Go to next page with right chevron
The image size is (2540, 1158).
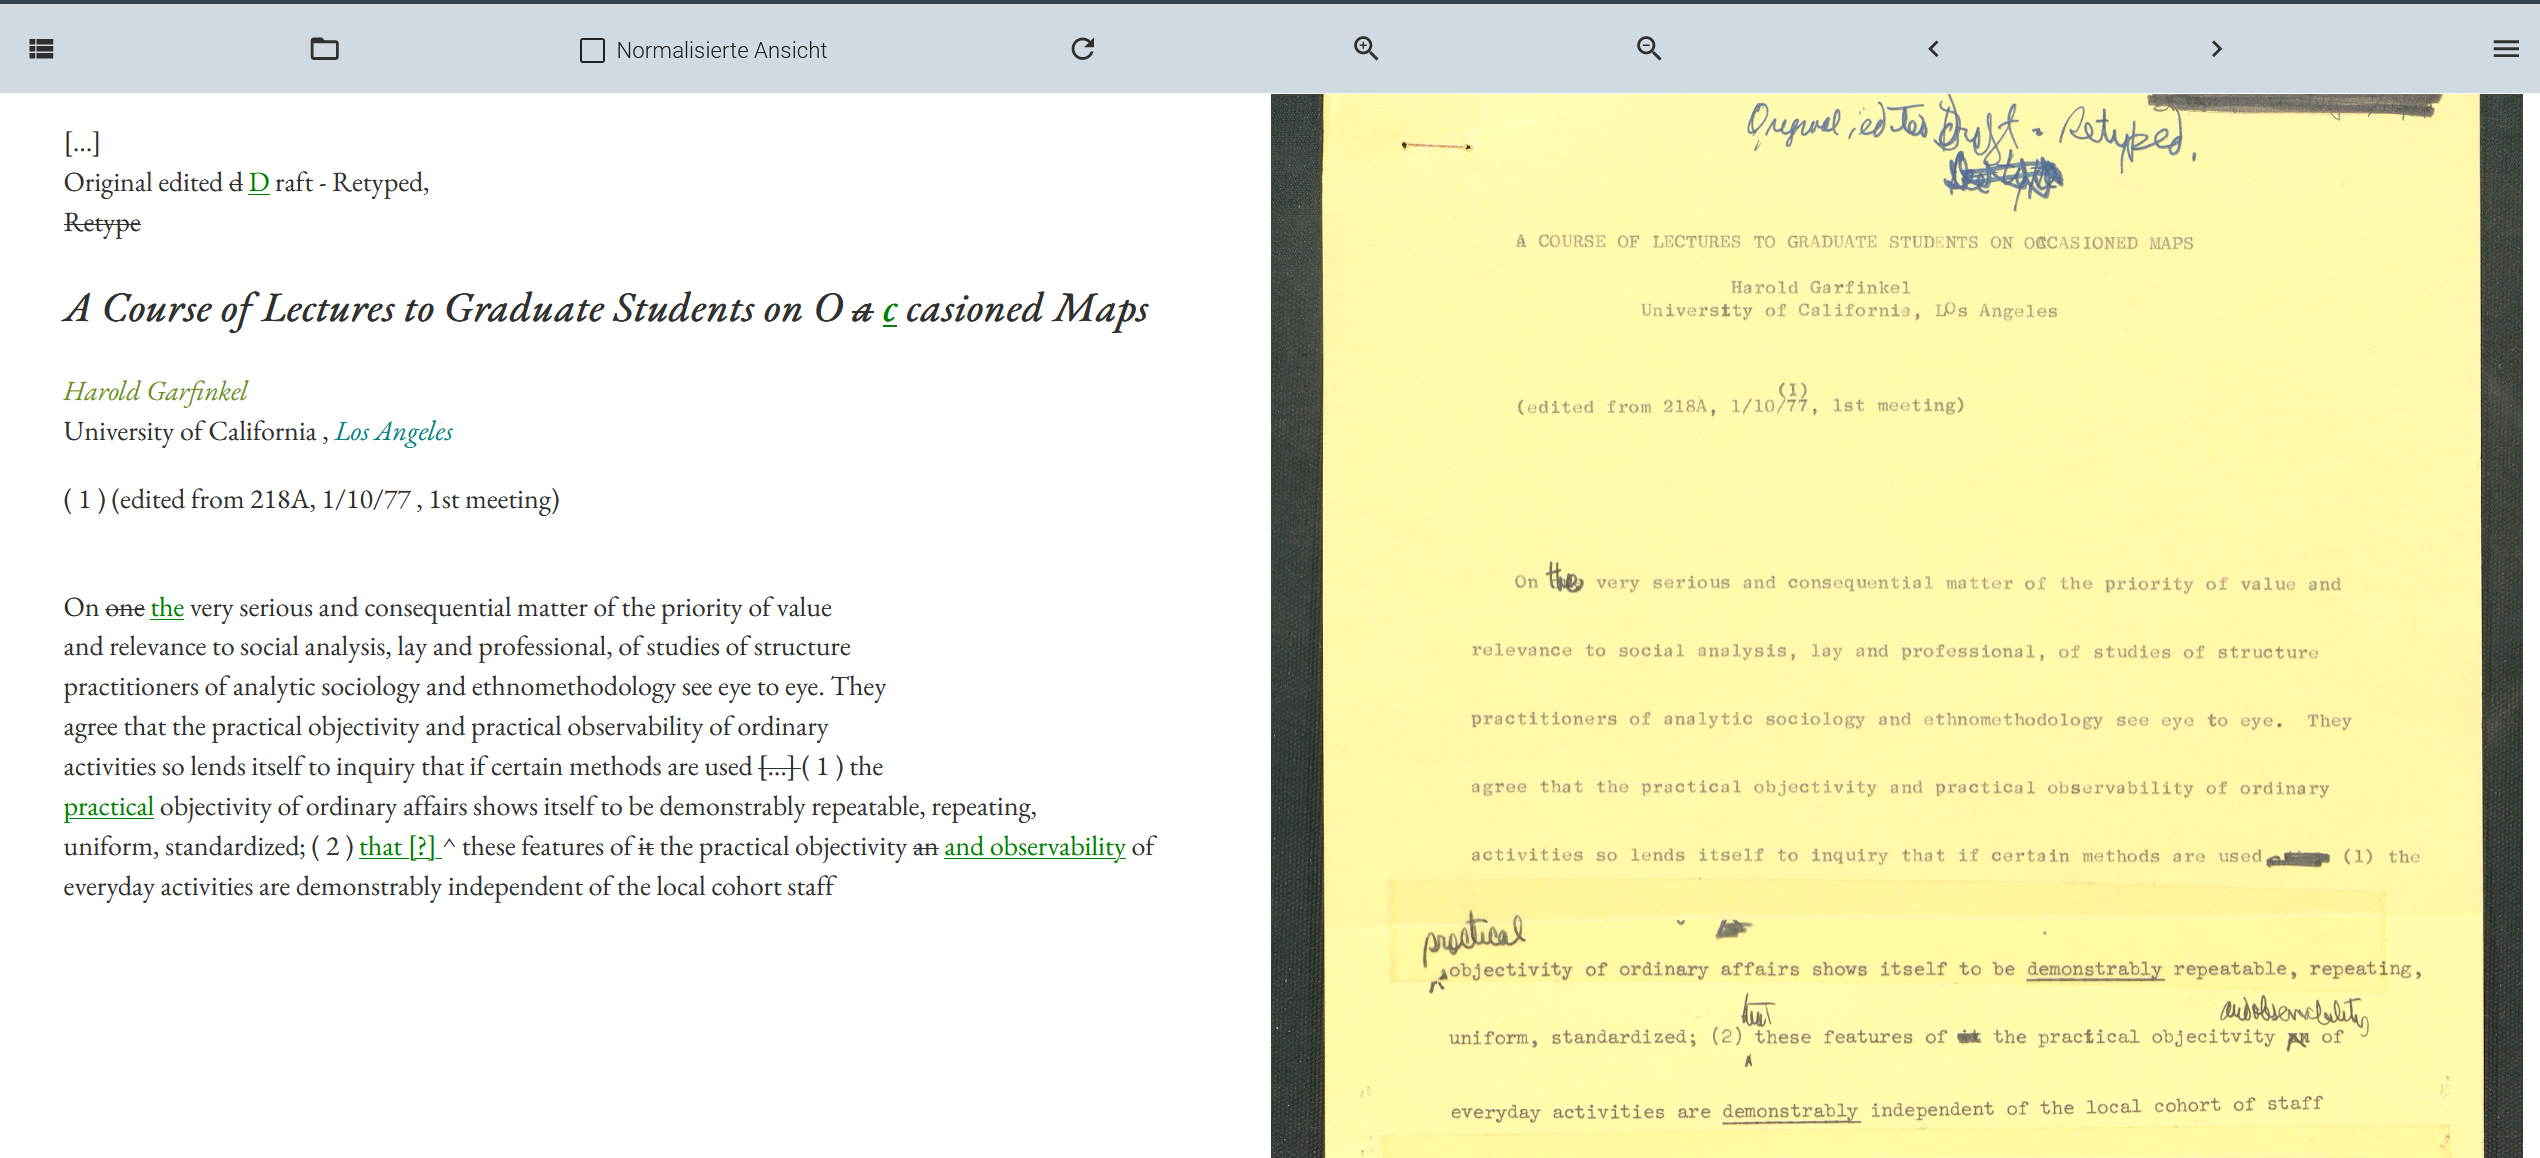(x=2216, y=49)
